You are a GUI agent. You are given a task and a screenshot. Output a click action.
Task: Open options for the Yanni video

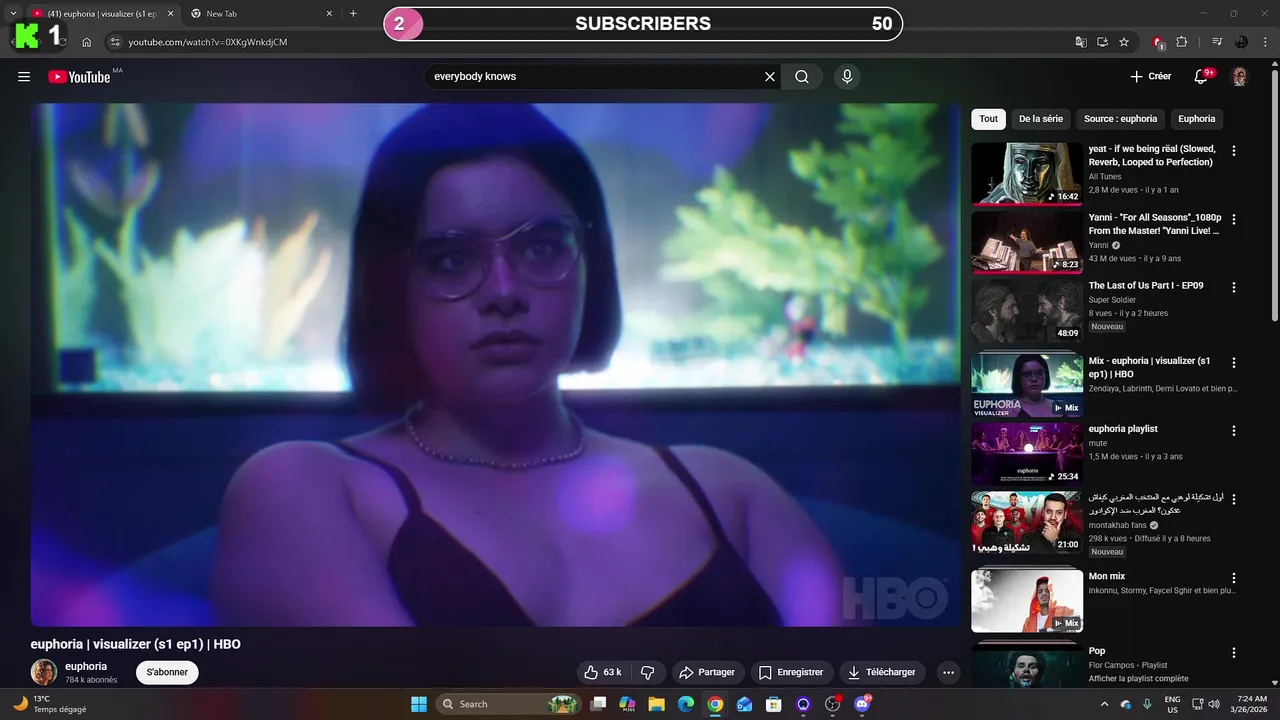tap(1234, 219)
